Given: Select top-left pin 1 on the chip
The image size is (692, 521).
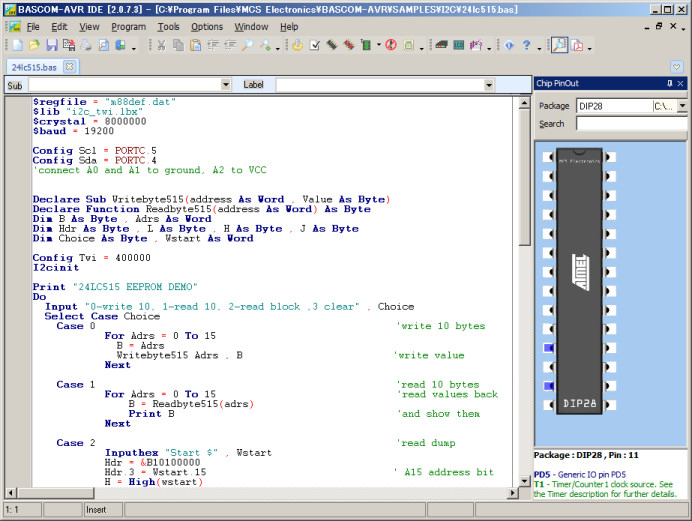Looking at the screenshot, I should (x=549, y=157).
